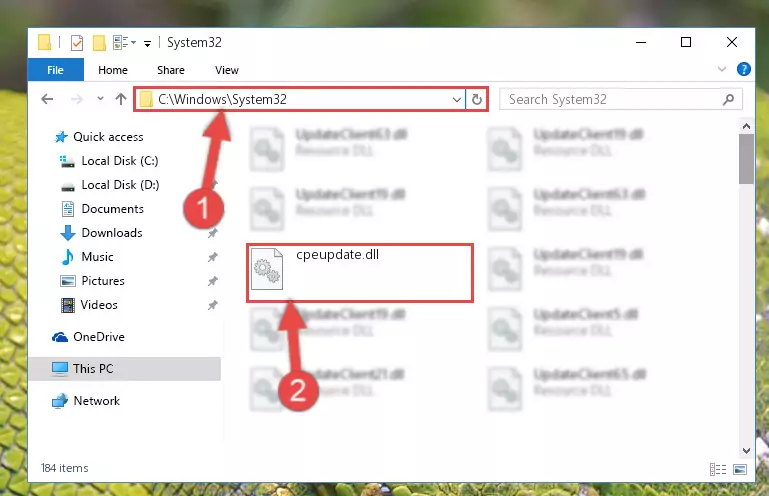Expand the ribbon using the chevron
Screen dimensions: 769x496
tap(721, 69)
